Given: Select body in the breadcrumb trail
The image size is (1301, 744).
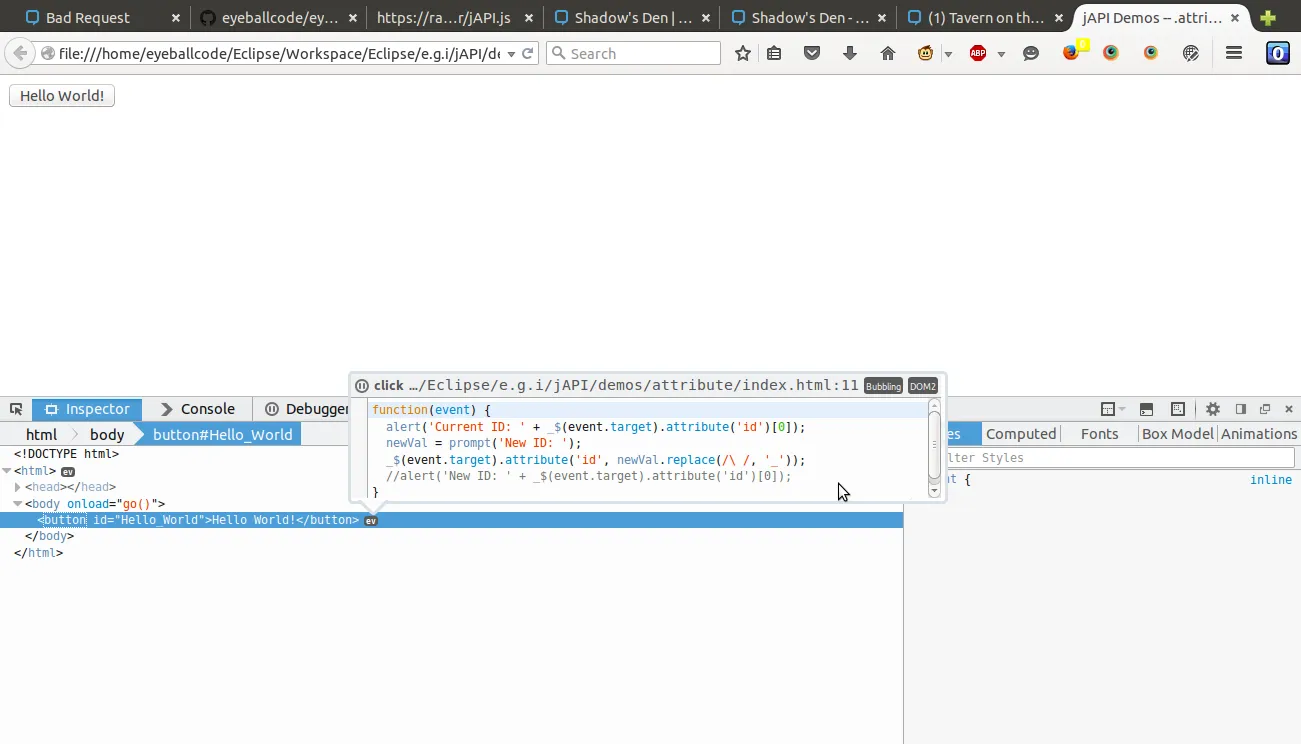Looking at the screenshot, I should [x=107, y=434].
